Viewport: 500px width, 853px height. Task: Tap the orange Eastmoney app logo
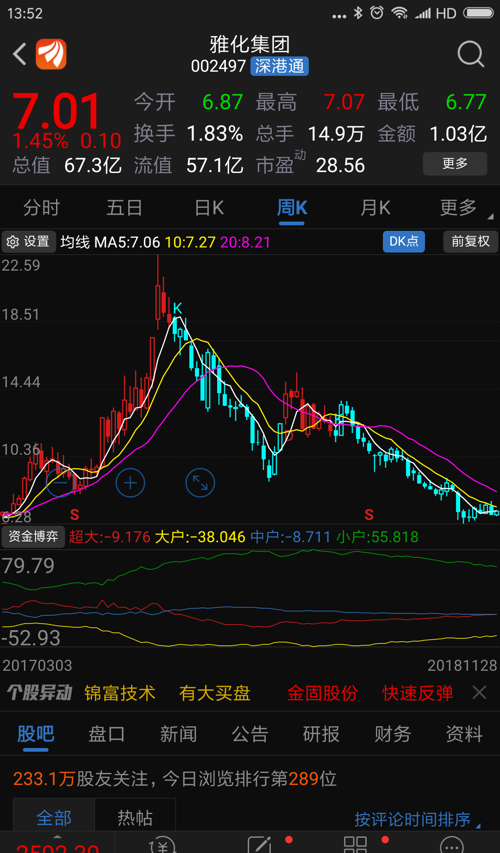(51, 54)
